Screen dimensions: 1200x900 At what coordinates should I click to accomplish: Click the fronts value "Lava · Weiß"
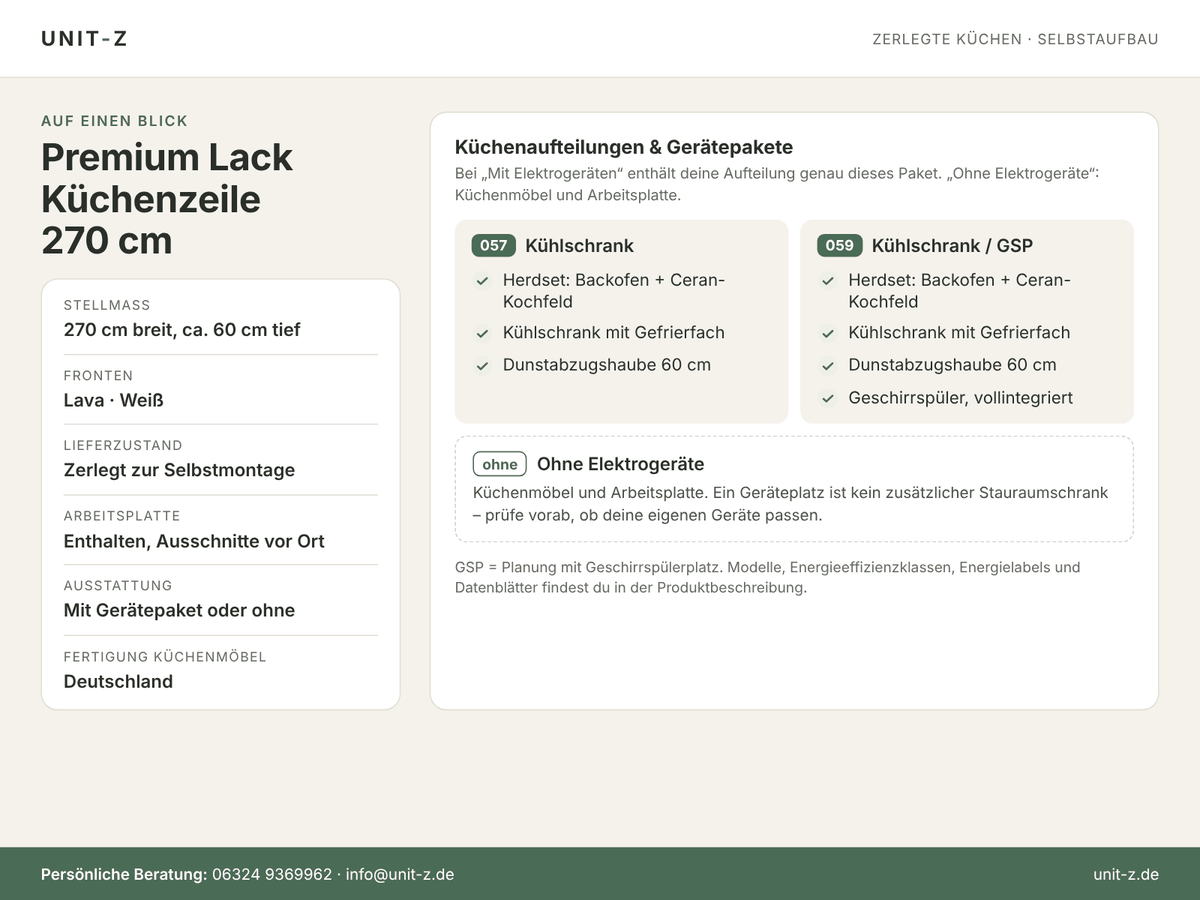point(114,400)
